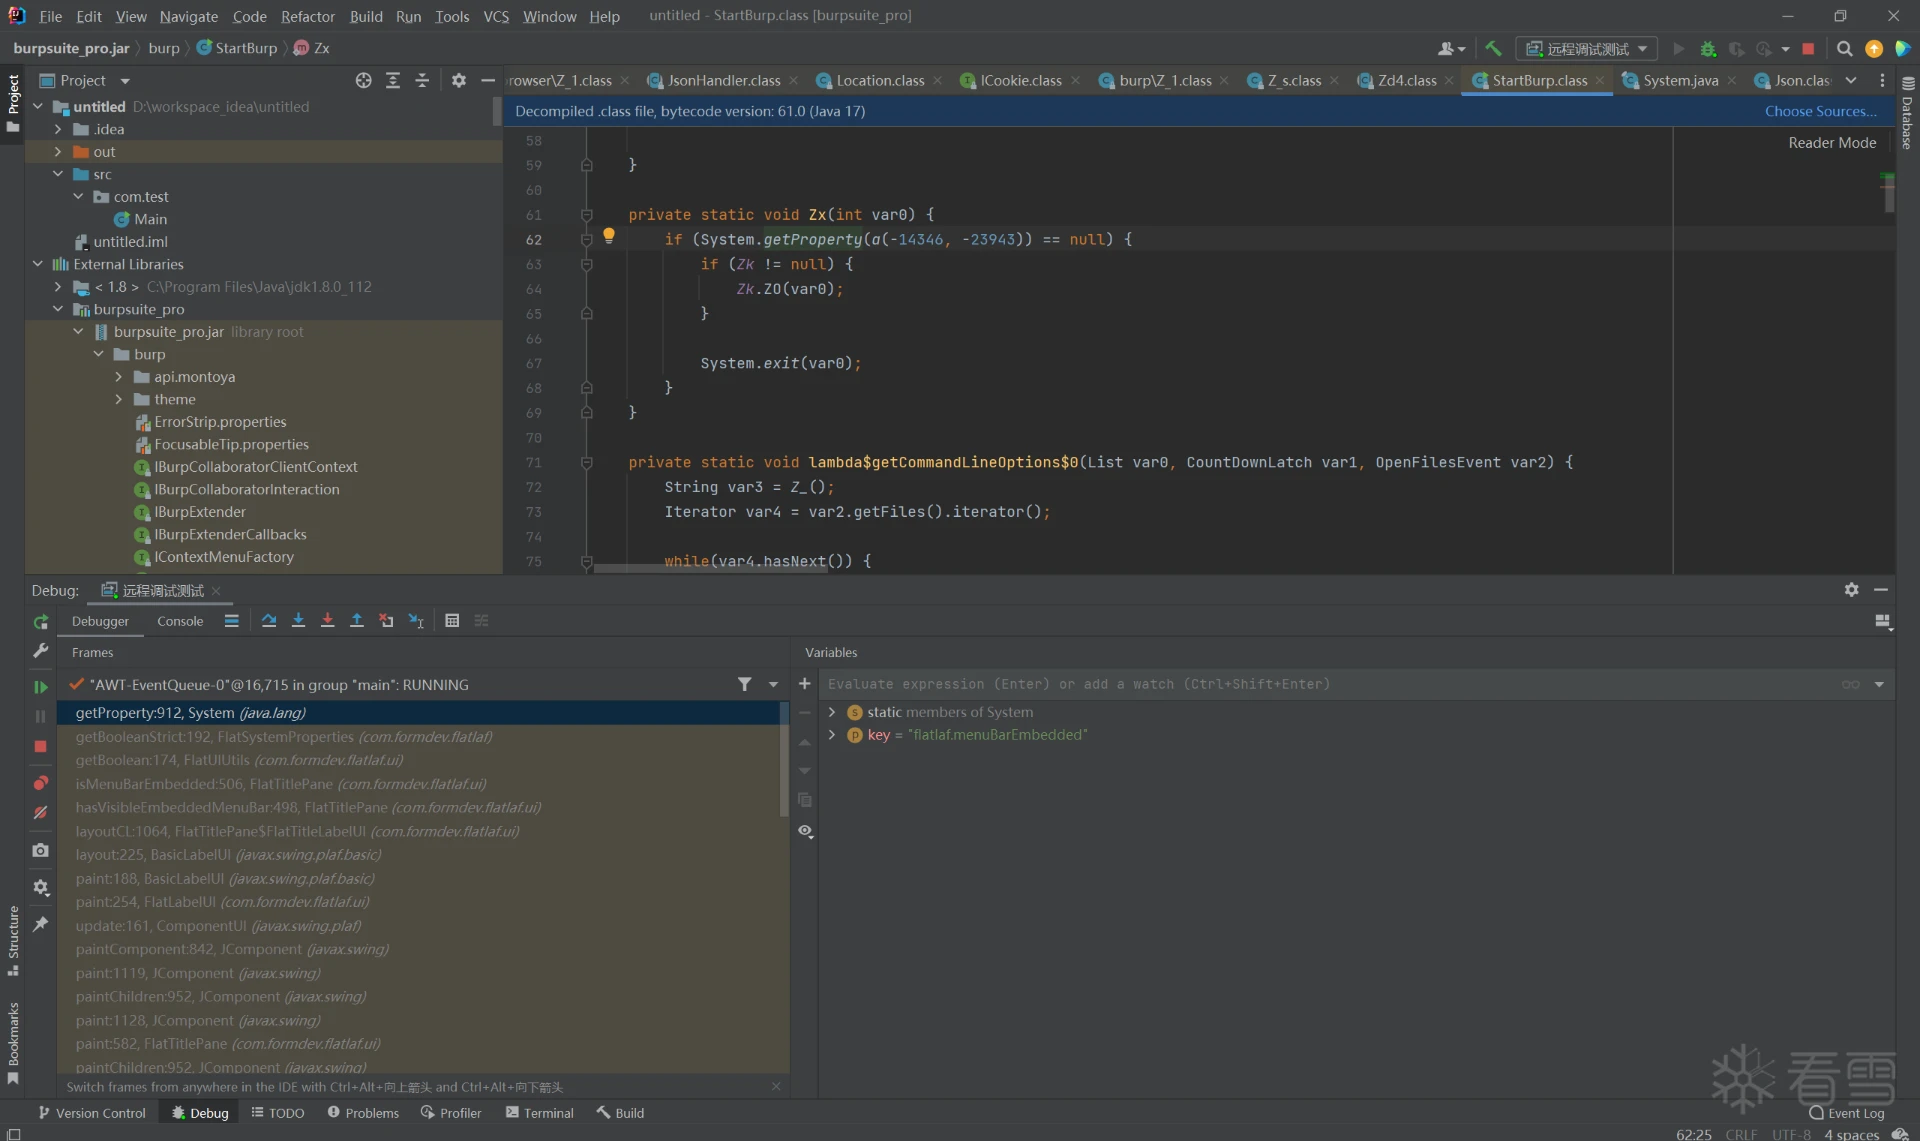This screenshot has height=1141, width=1920.
Task: Click the camera thread dump icon
Action: (x=40, y=850)
